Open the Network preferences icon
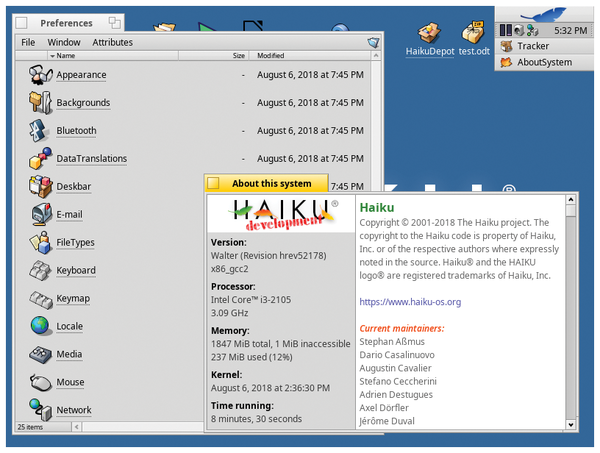This screenshot has height=453, width=600. tap(41, 409)
